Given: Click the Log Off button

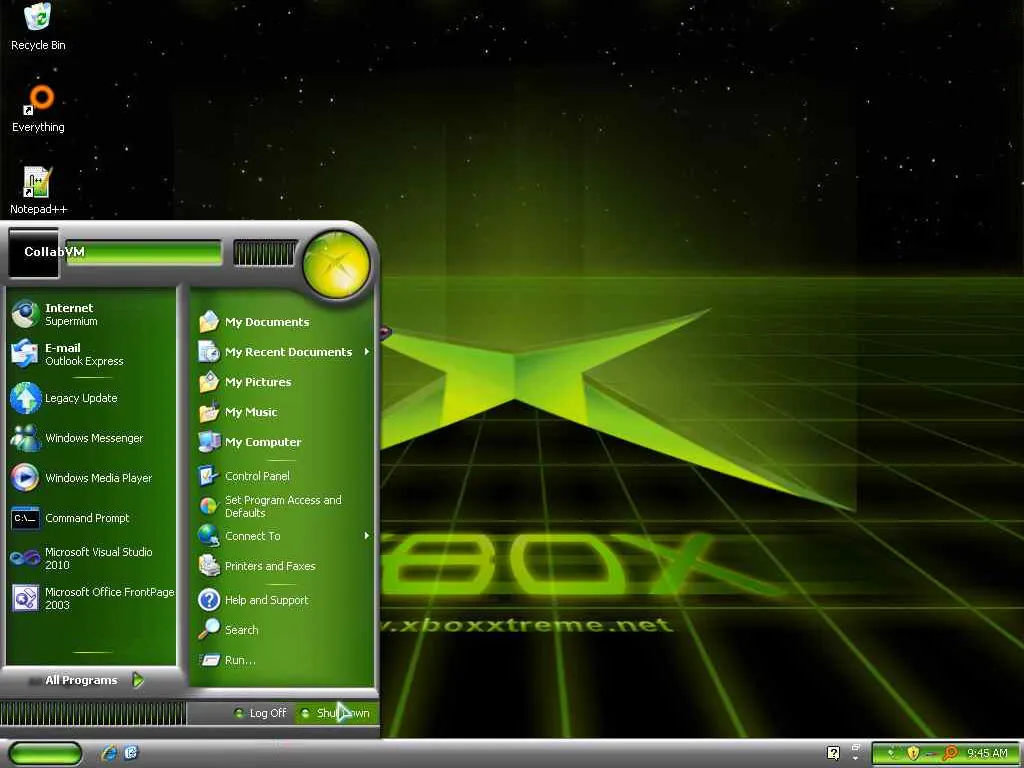Looking at the screenshot, I should coord(260,712).
